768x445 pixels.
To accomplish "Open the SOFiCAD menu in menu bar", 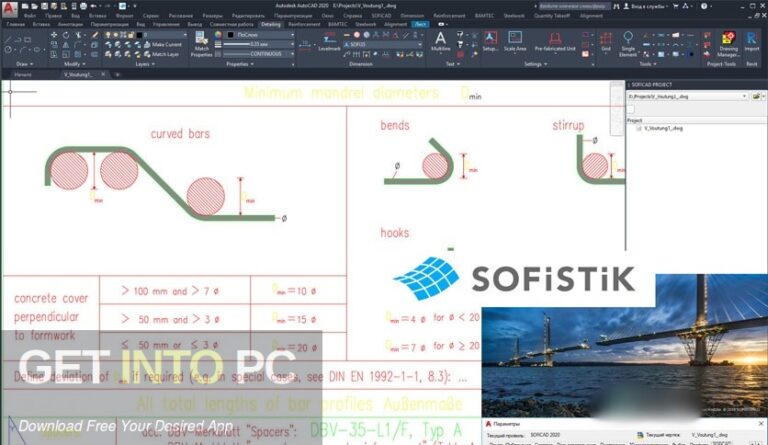I will click(381, 16).
